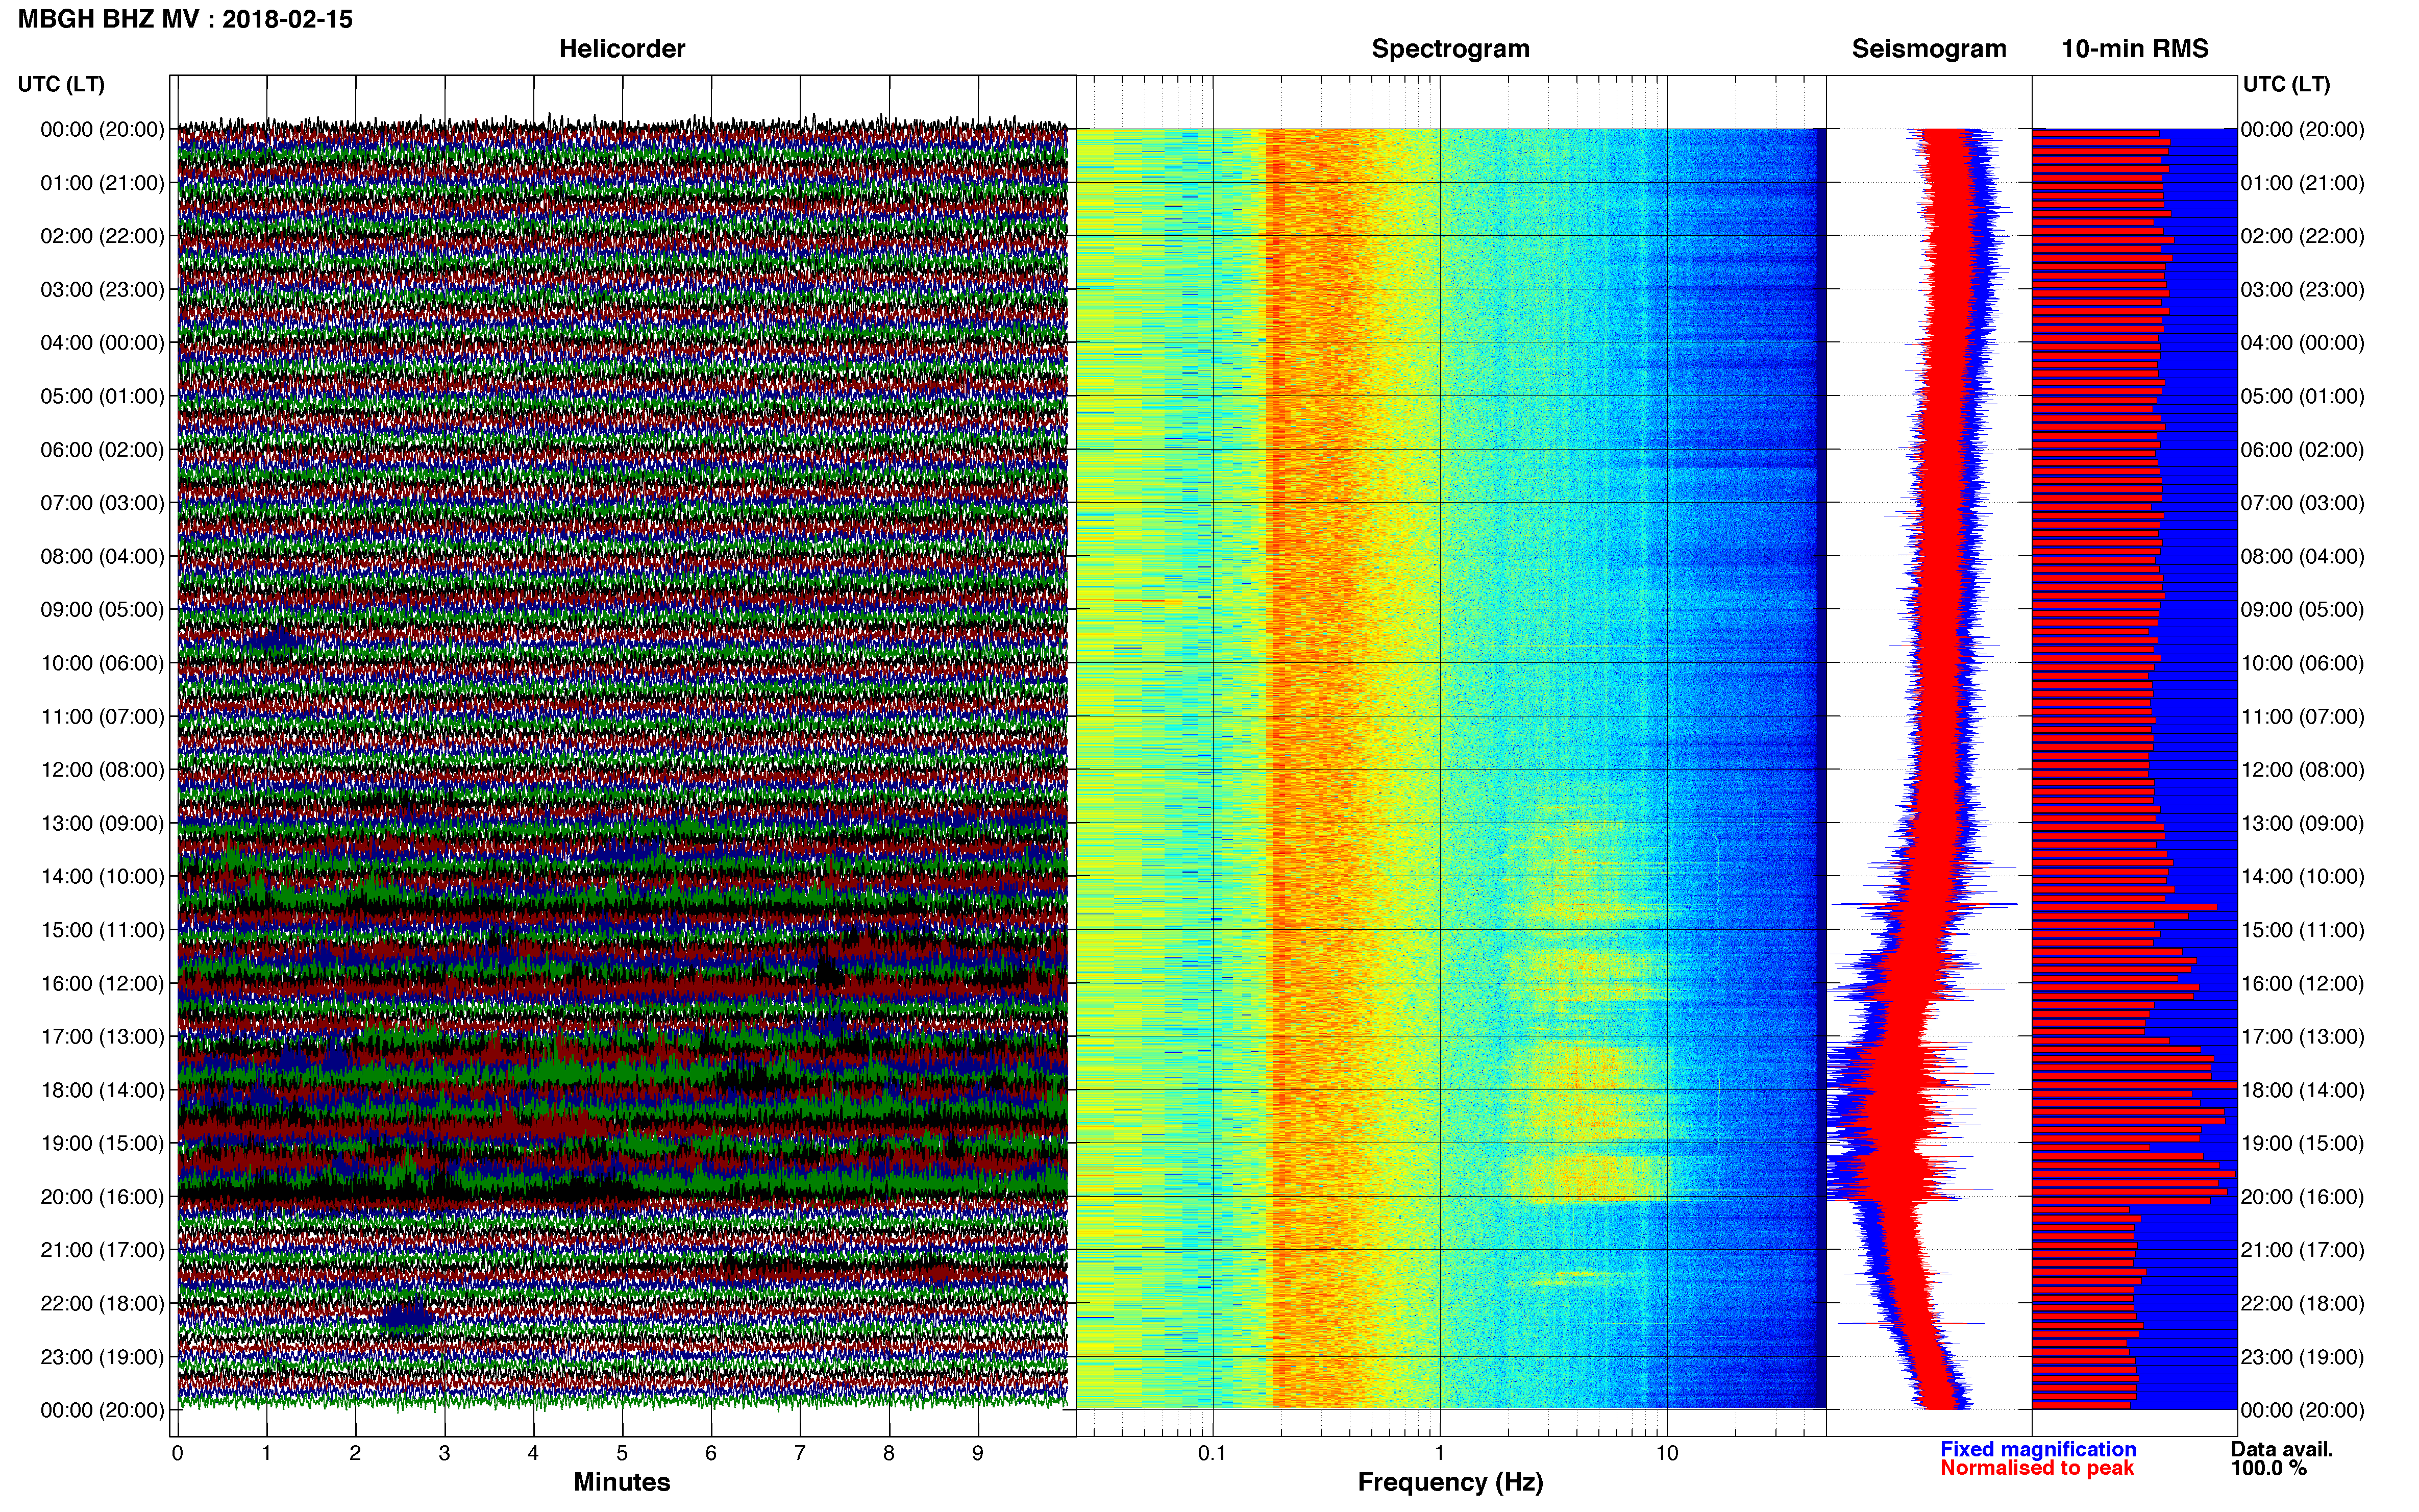Click the 'Fixed magnification' legend entry
Screen dimensions: 2419x1512
tap(2038, 1449)
